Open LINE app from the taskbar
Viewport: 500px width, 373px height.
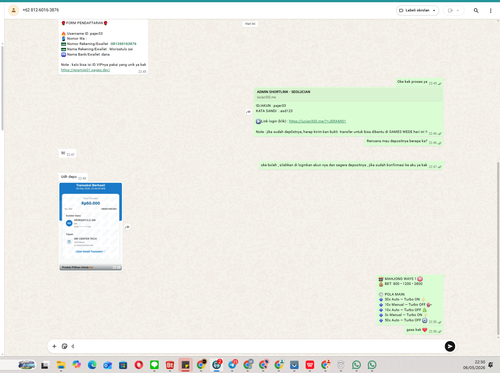tap(154, 365)
